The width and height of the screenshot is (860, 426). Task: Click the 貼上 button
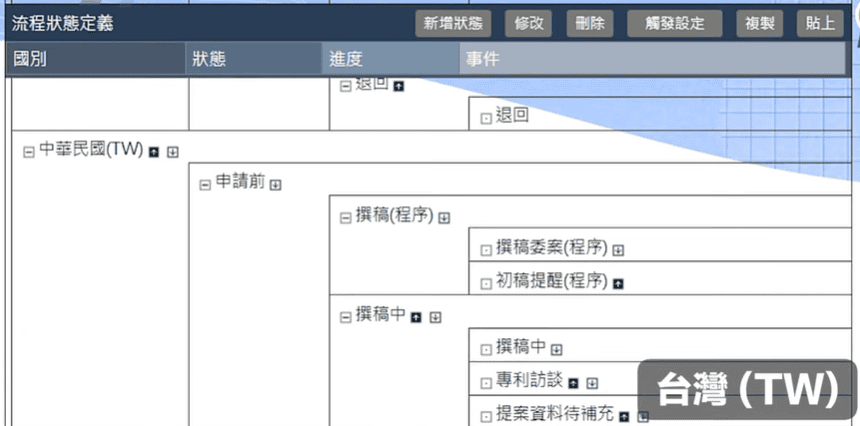pos(820,24)
